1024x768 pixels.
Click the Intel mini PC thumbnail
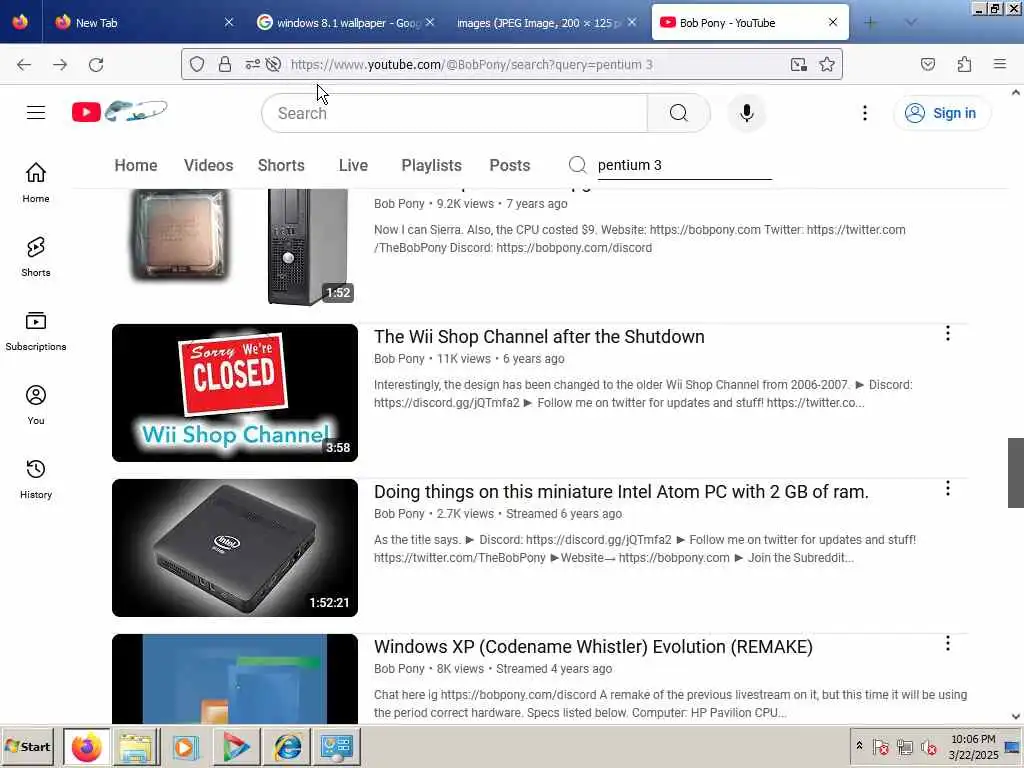235,547
